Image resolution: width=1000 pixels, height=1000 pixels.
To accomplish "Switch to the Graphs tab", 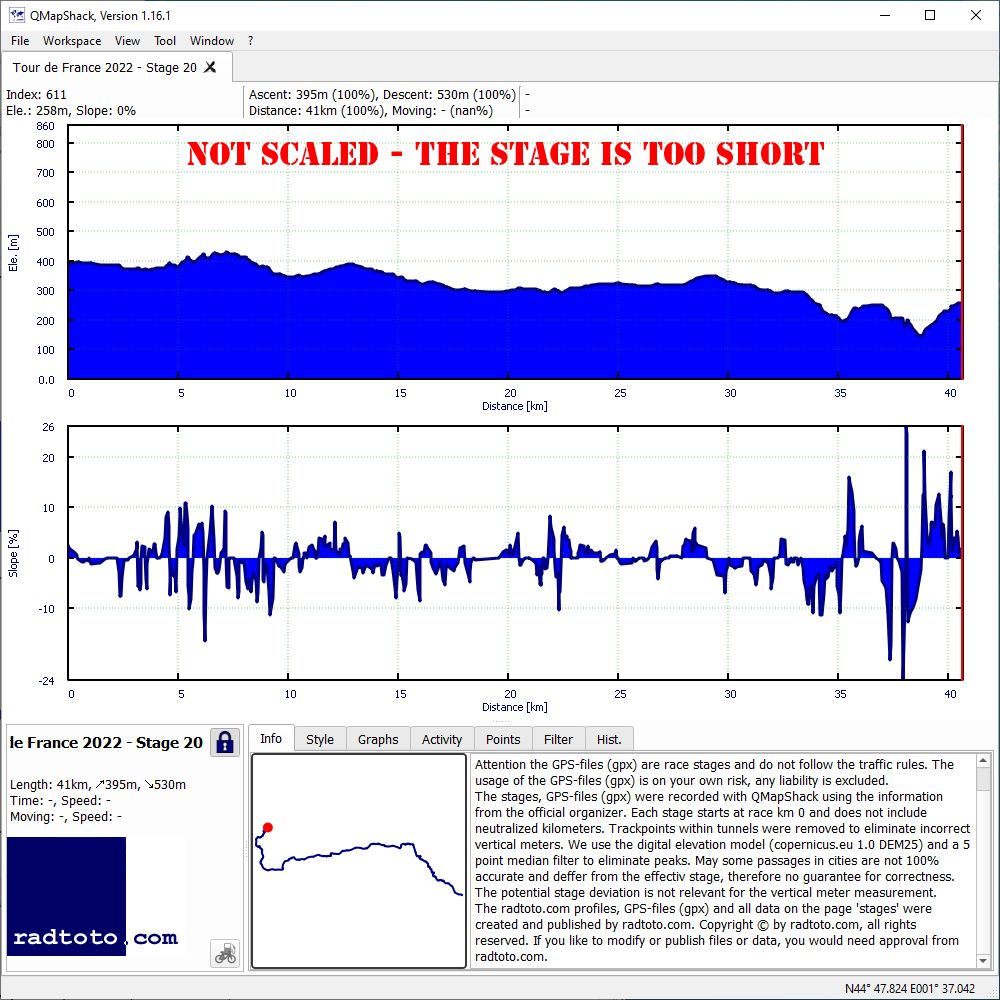I will pos(378,739).
